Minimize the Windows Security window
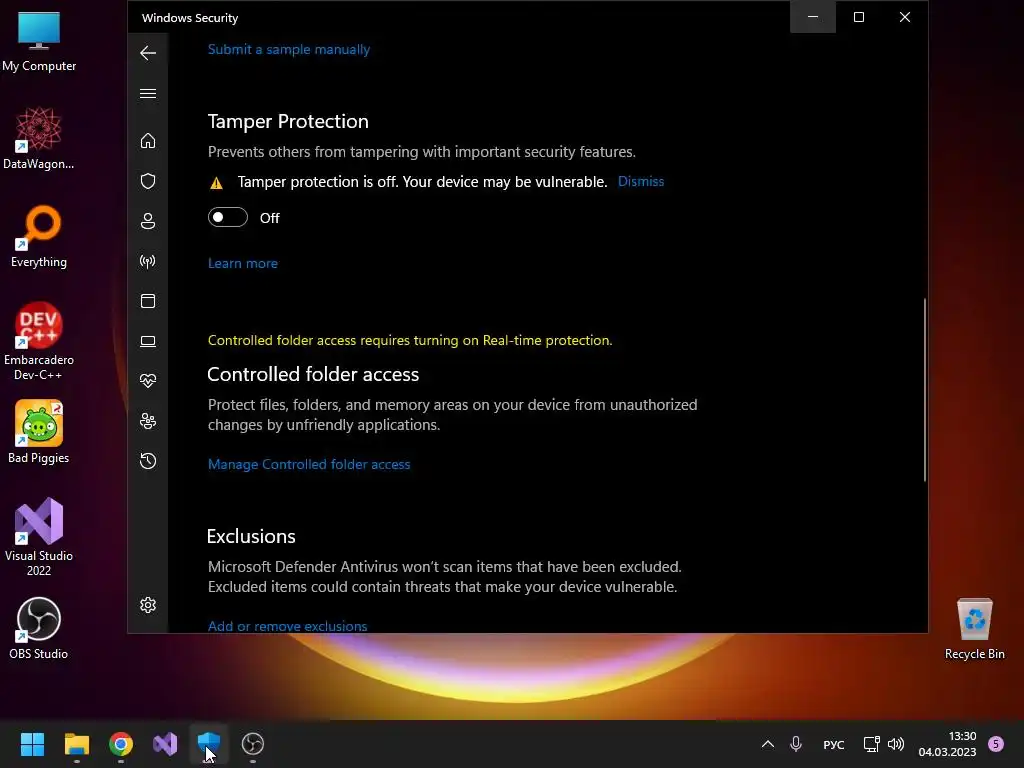 pos(813,17)
